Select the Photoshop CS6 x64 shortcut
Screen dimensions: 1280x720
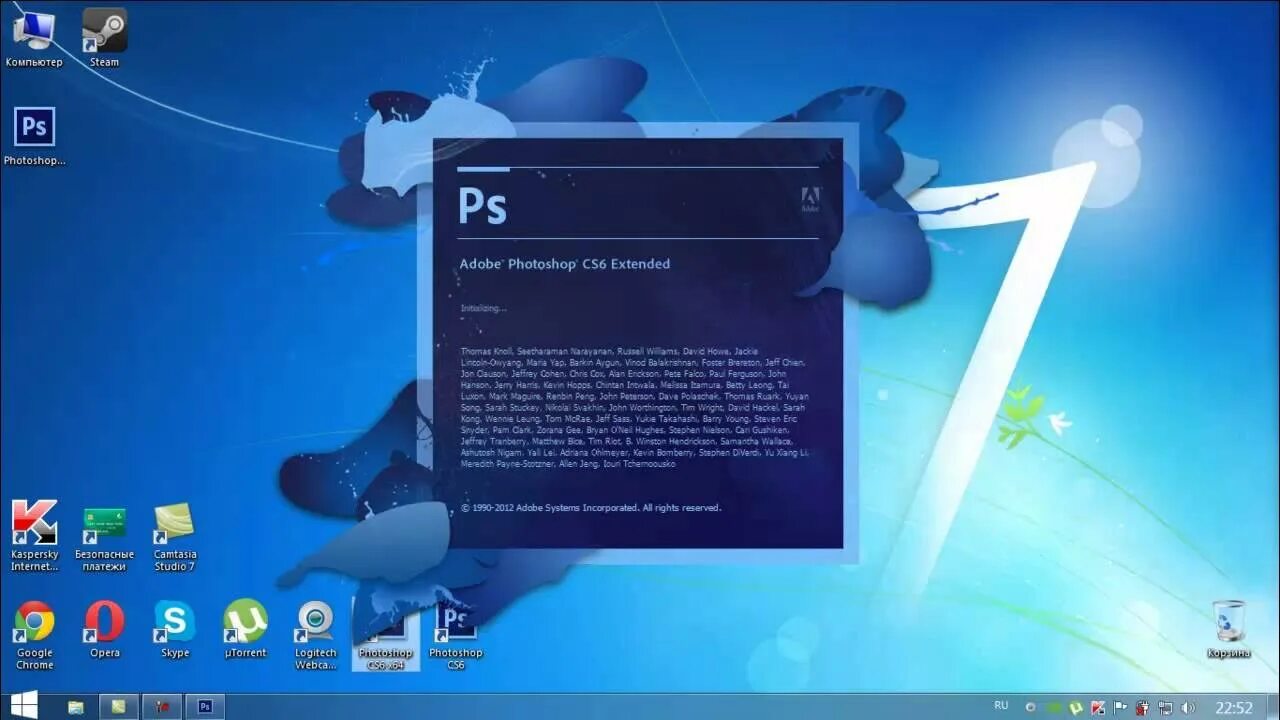click(x=385, y=636)
